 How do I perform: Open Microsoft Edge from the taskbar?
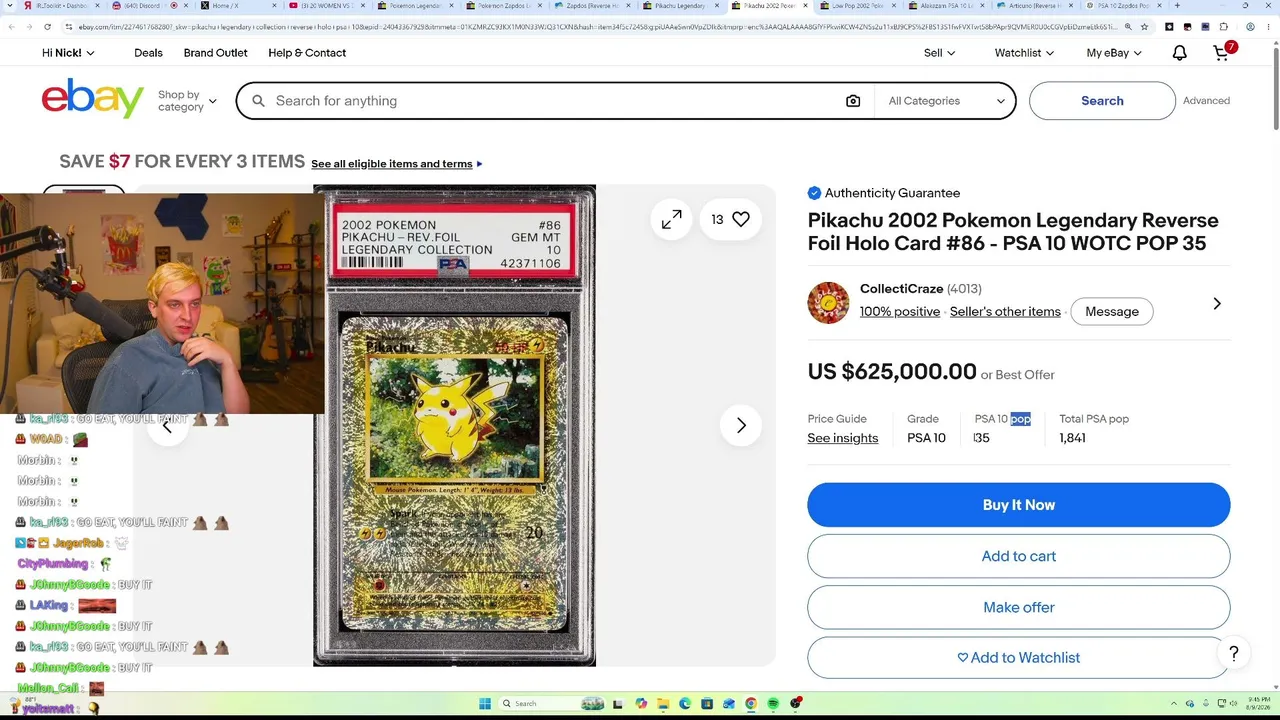pos(685,703)
